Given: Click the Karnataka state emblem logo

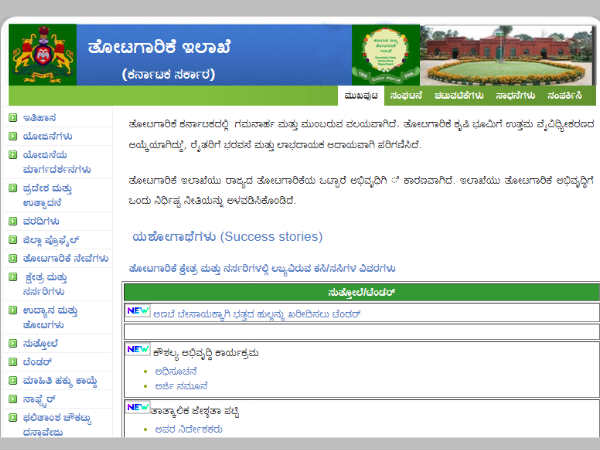Looking at the screenshot, I should (42, 56).
